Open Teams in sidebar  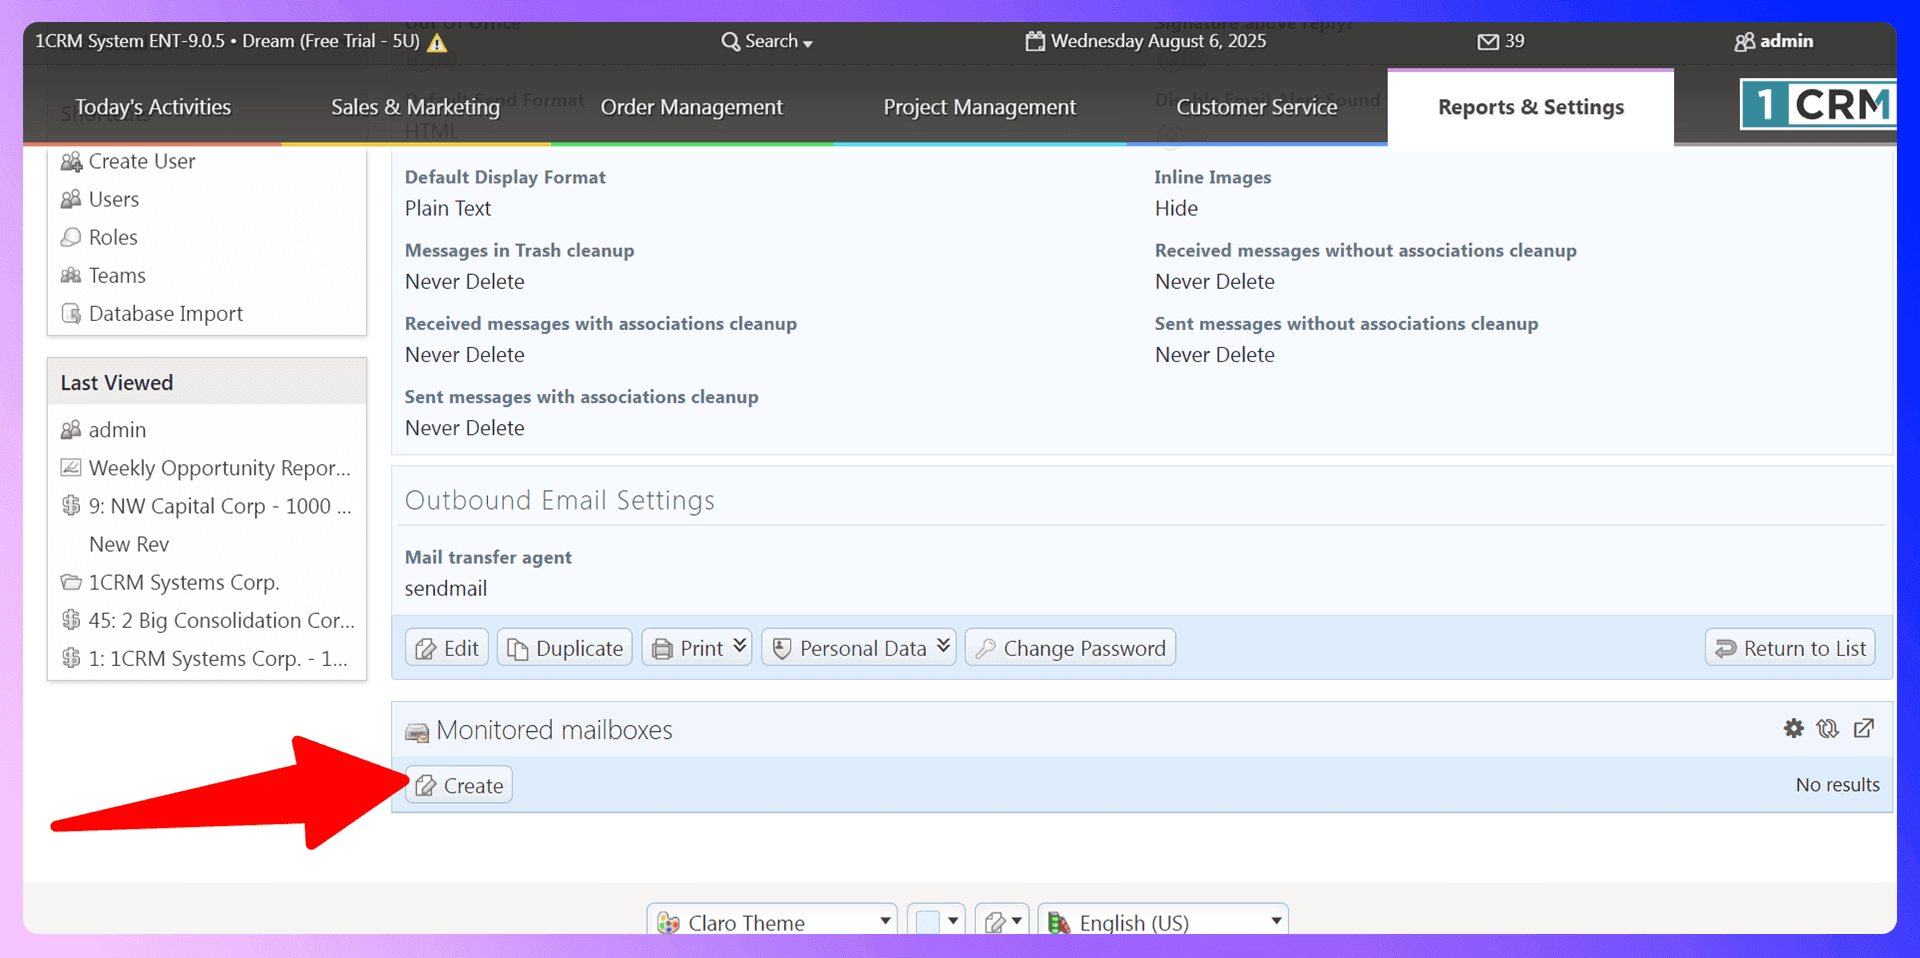coord(116,275)
